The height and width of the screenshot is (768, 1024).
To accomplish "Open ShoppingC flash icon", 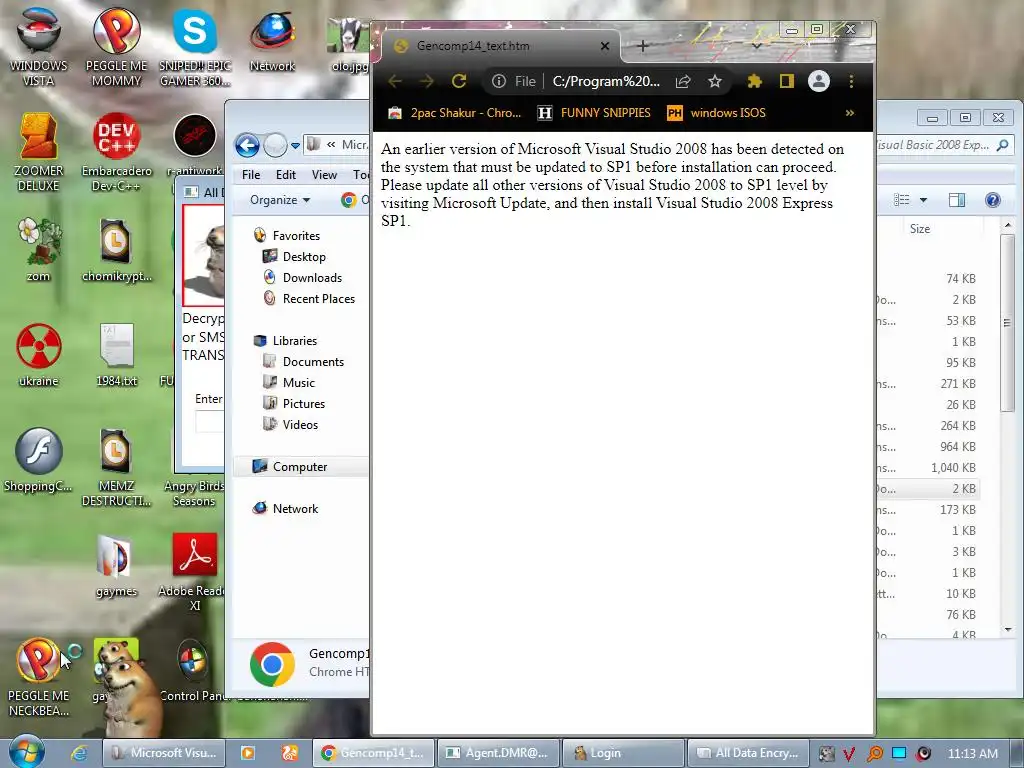I will pos(39,460).
